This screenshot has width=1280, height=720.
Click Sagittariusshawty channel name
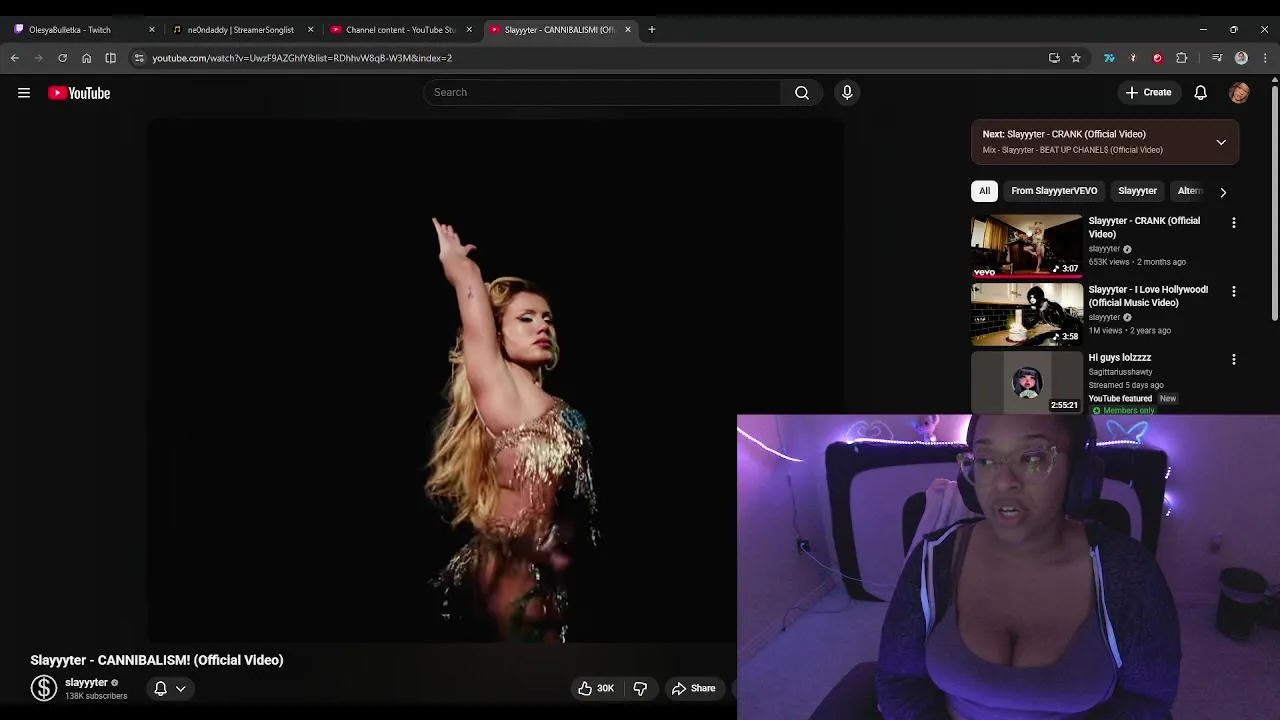click(1120, 372)
